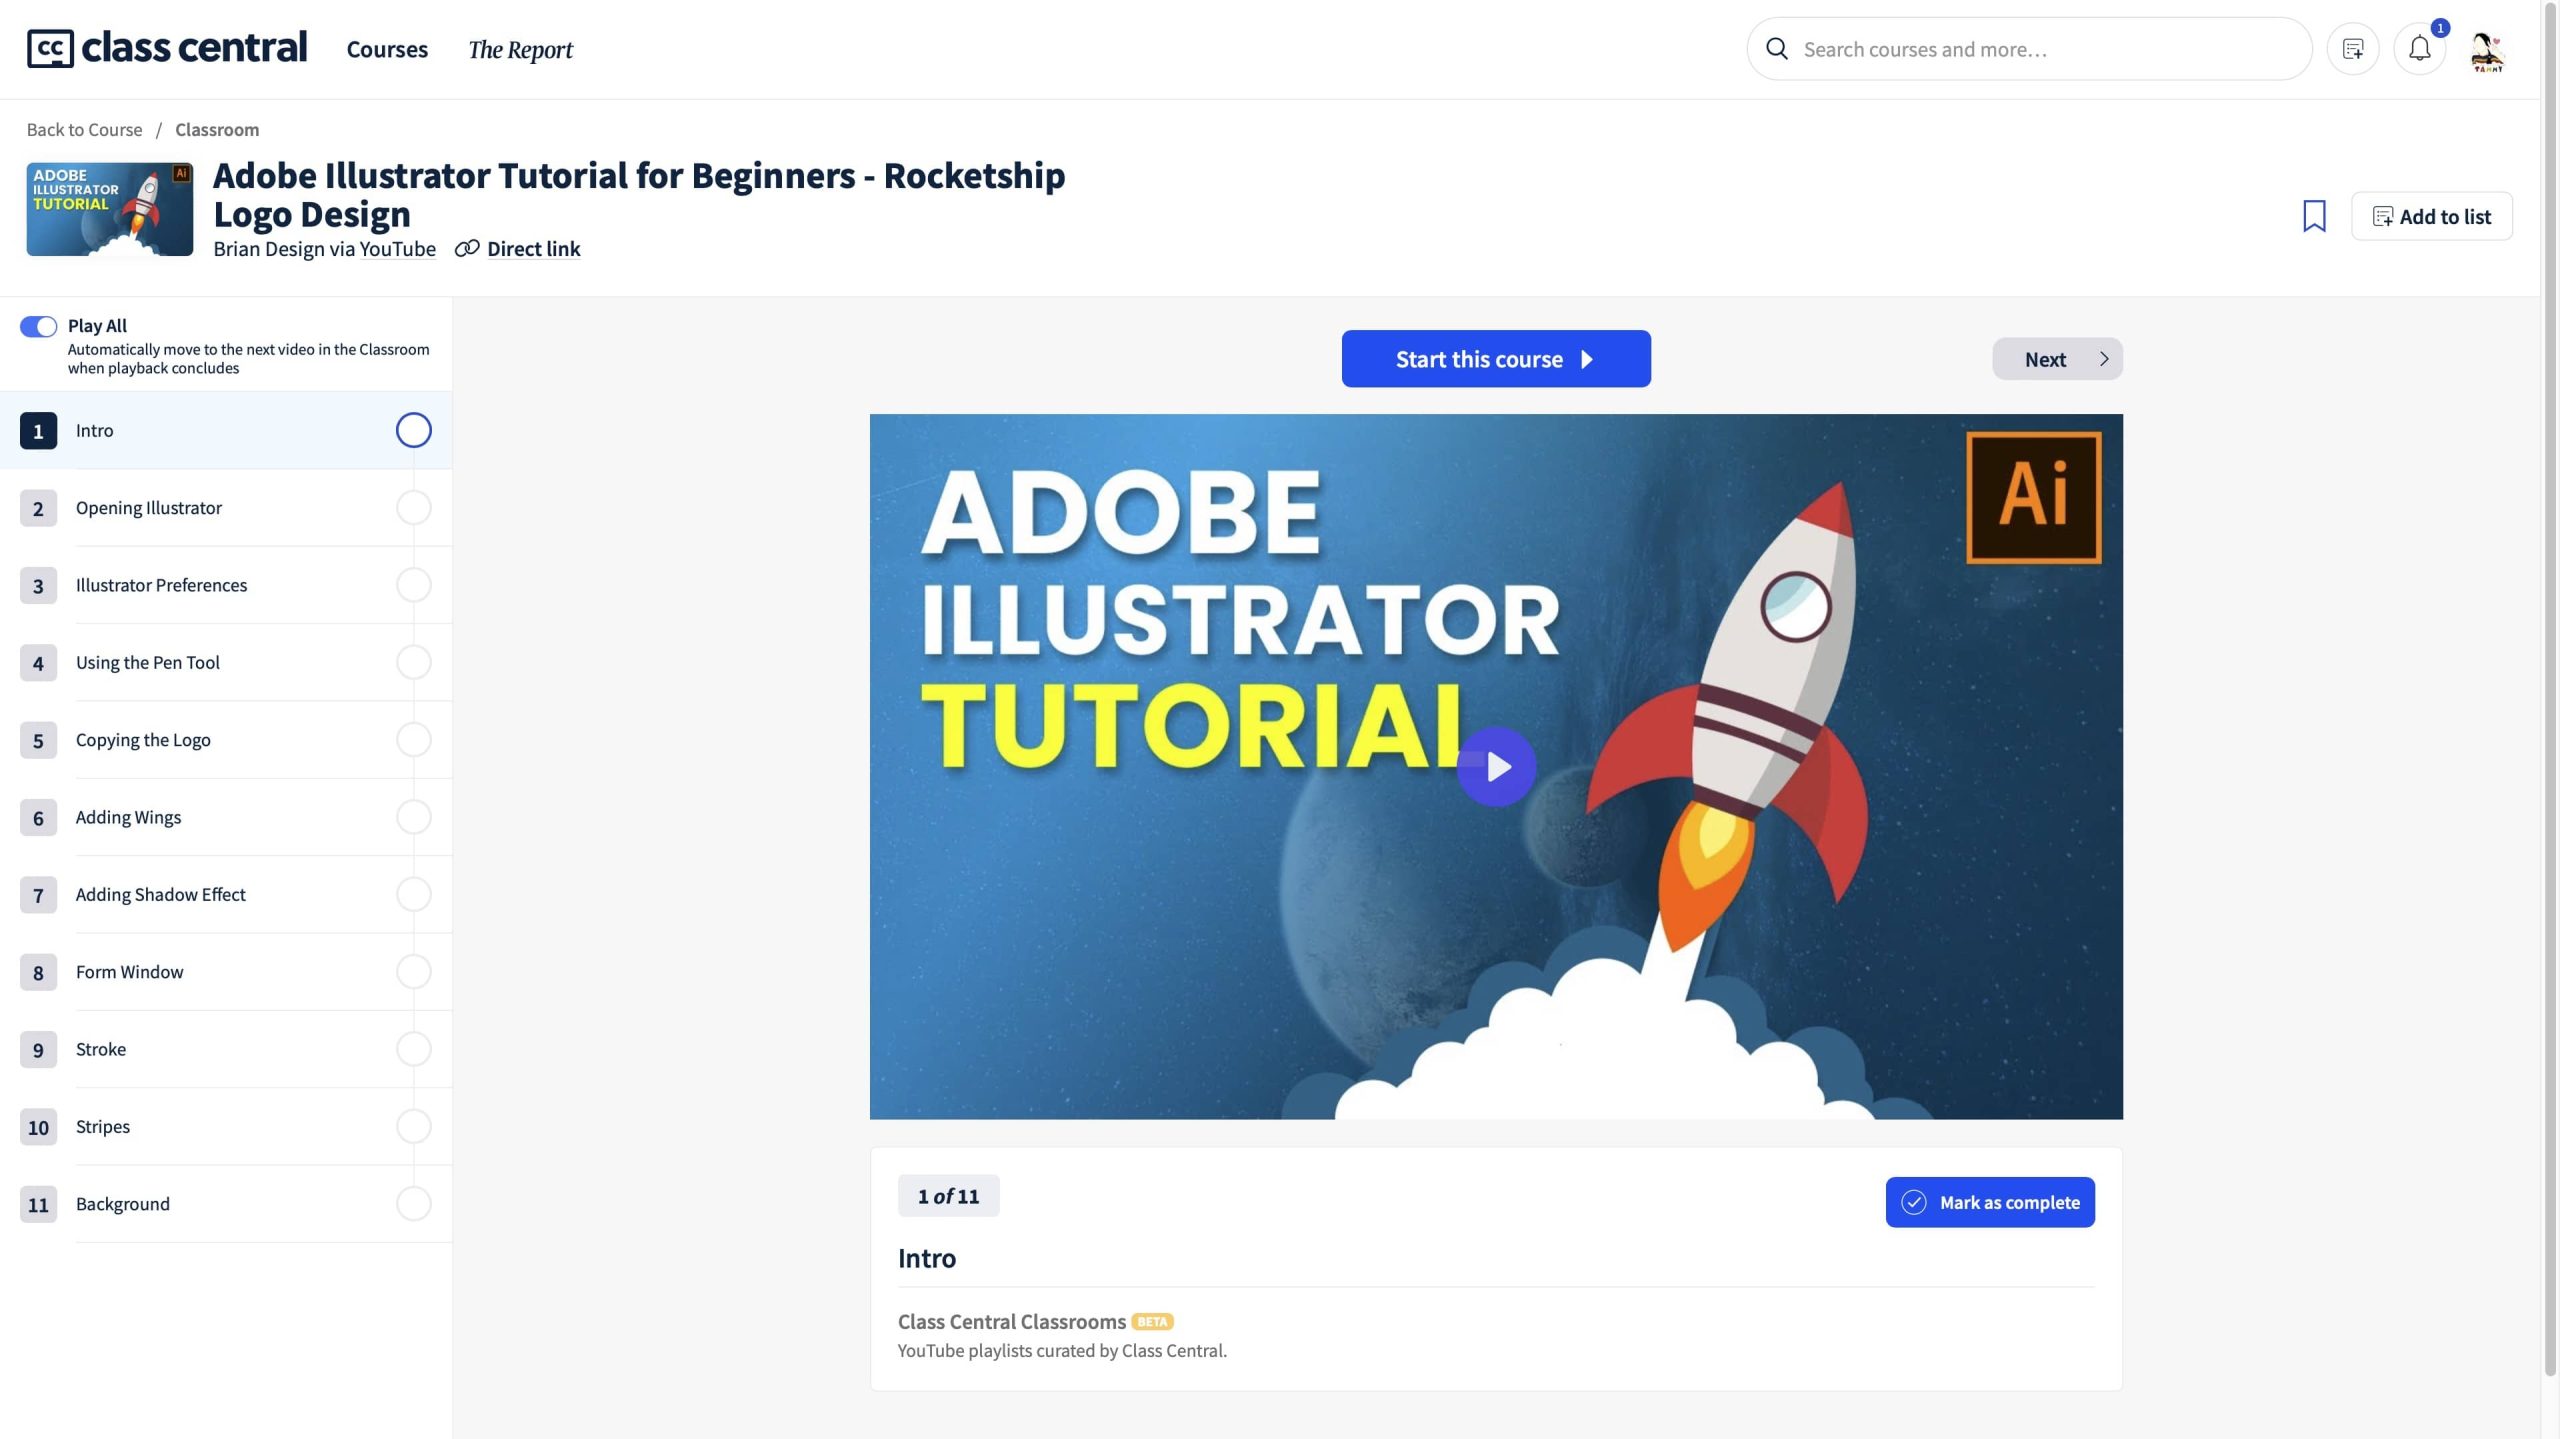Click Start this course button
Viewport: 2560px width, 1439px height.
1495,359
